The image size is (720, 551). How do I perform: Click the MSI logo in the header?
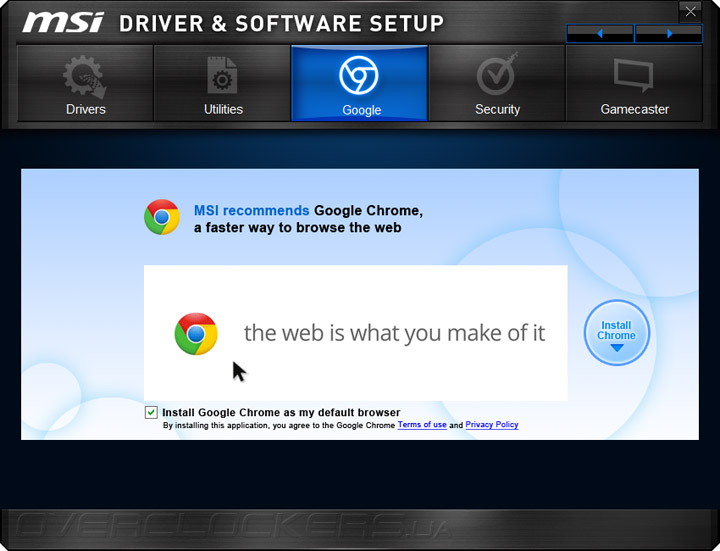pos(63,22)
